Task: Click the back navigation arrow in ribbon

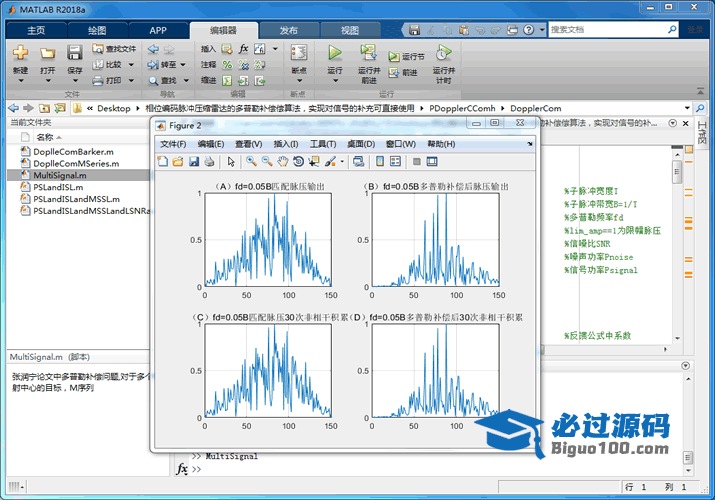Action: 153,49
